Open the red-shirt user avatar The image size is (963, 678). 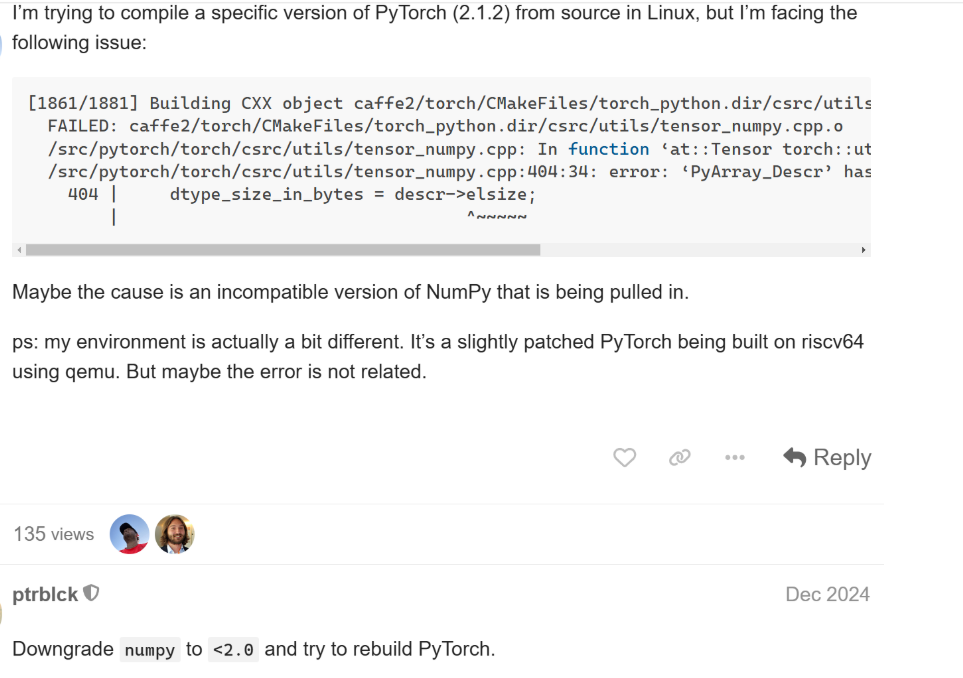[130, 534]
